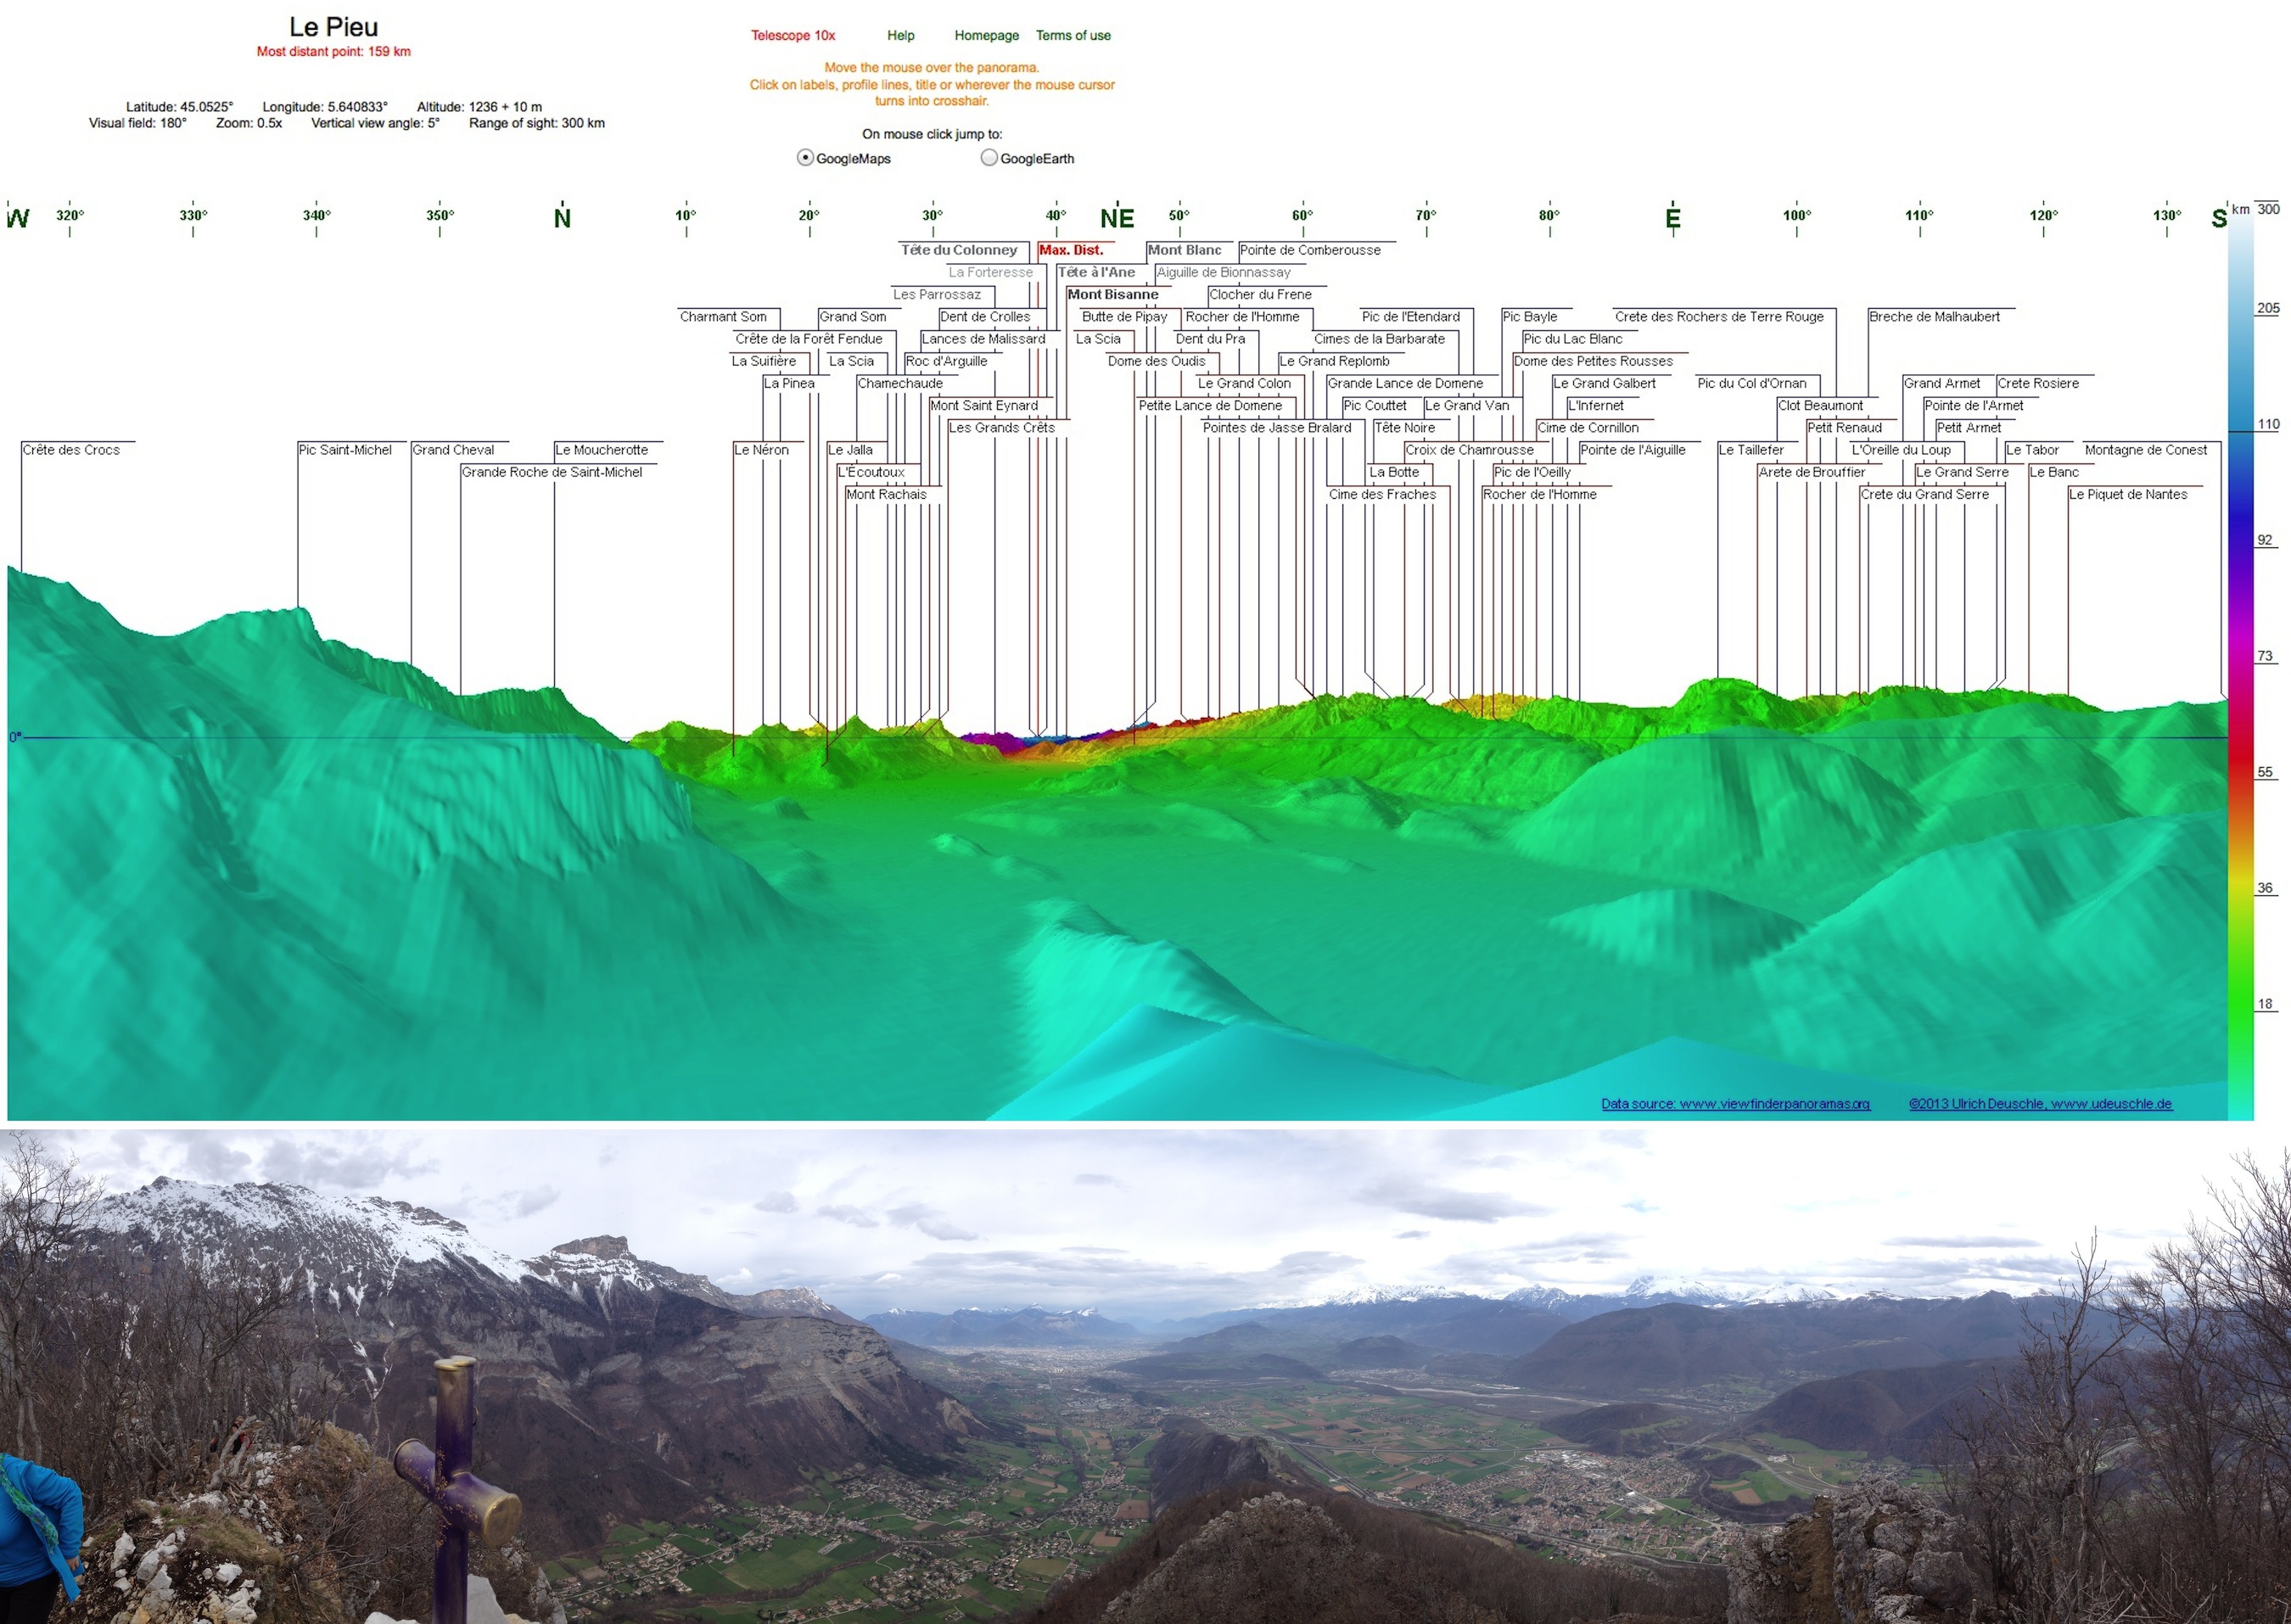The width and height of the screenshot is (2291, 1624).
Task: Go to Homepage link
Action: point(986,35)
